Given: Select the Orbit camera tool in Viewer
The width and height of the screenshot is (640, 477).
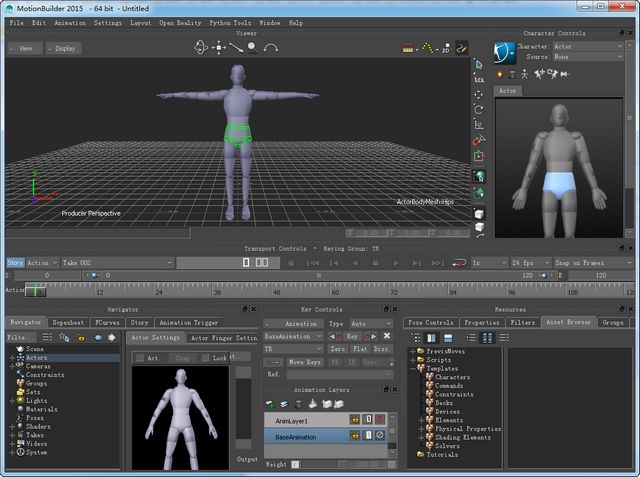Looking at the screenshot, I should click(x=200, y=48).
